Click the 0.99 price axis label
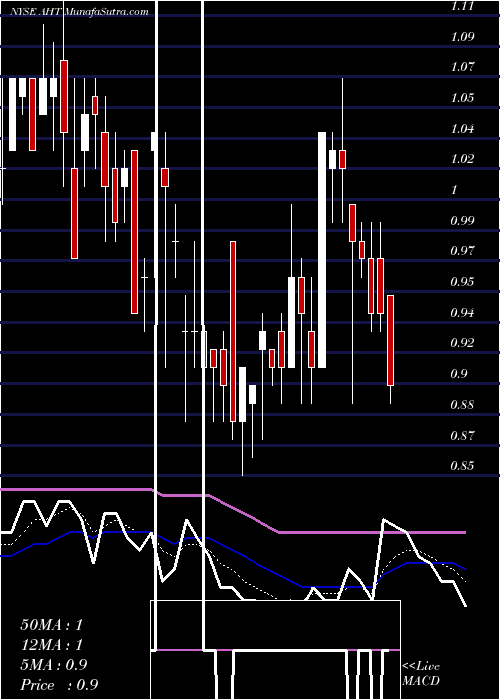 point(462,221)
